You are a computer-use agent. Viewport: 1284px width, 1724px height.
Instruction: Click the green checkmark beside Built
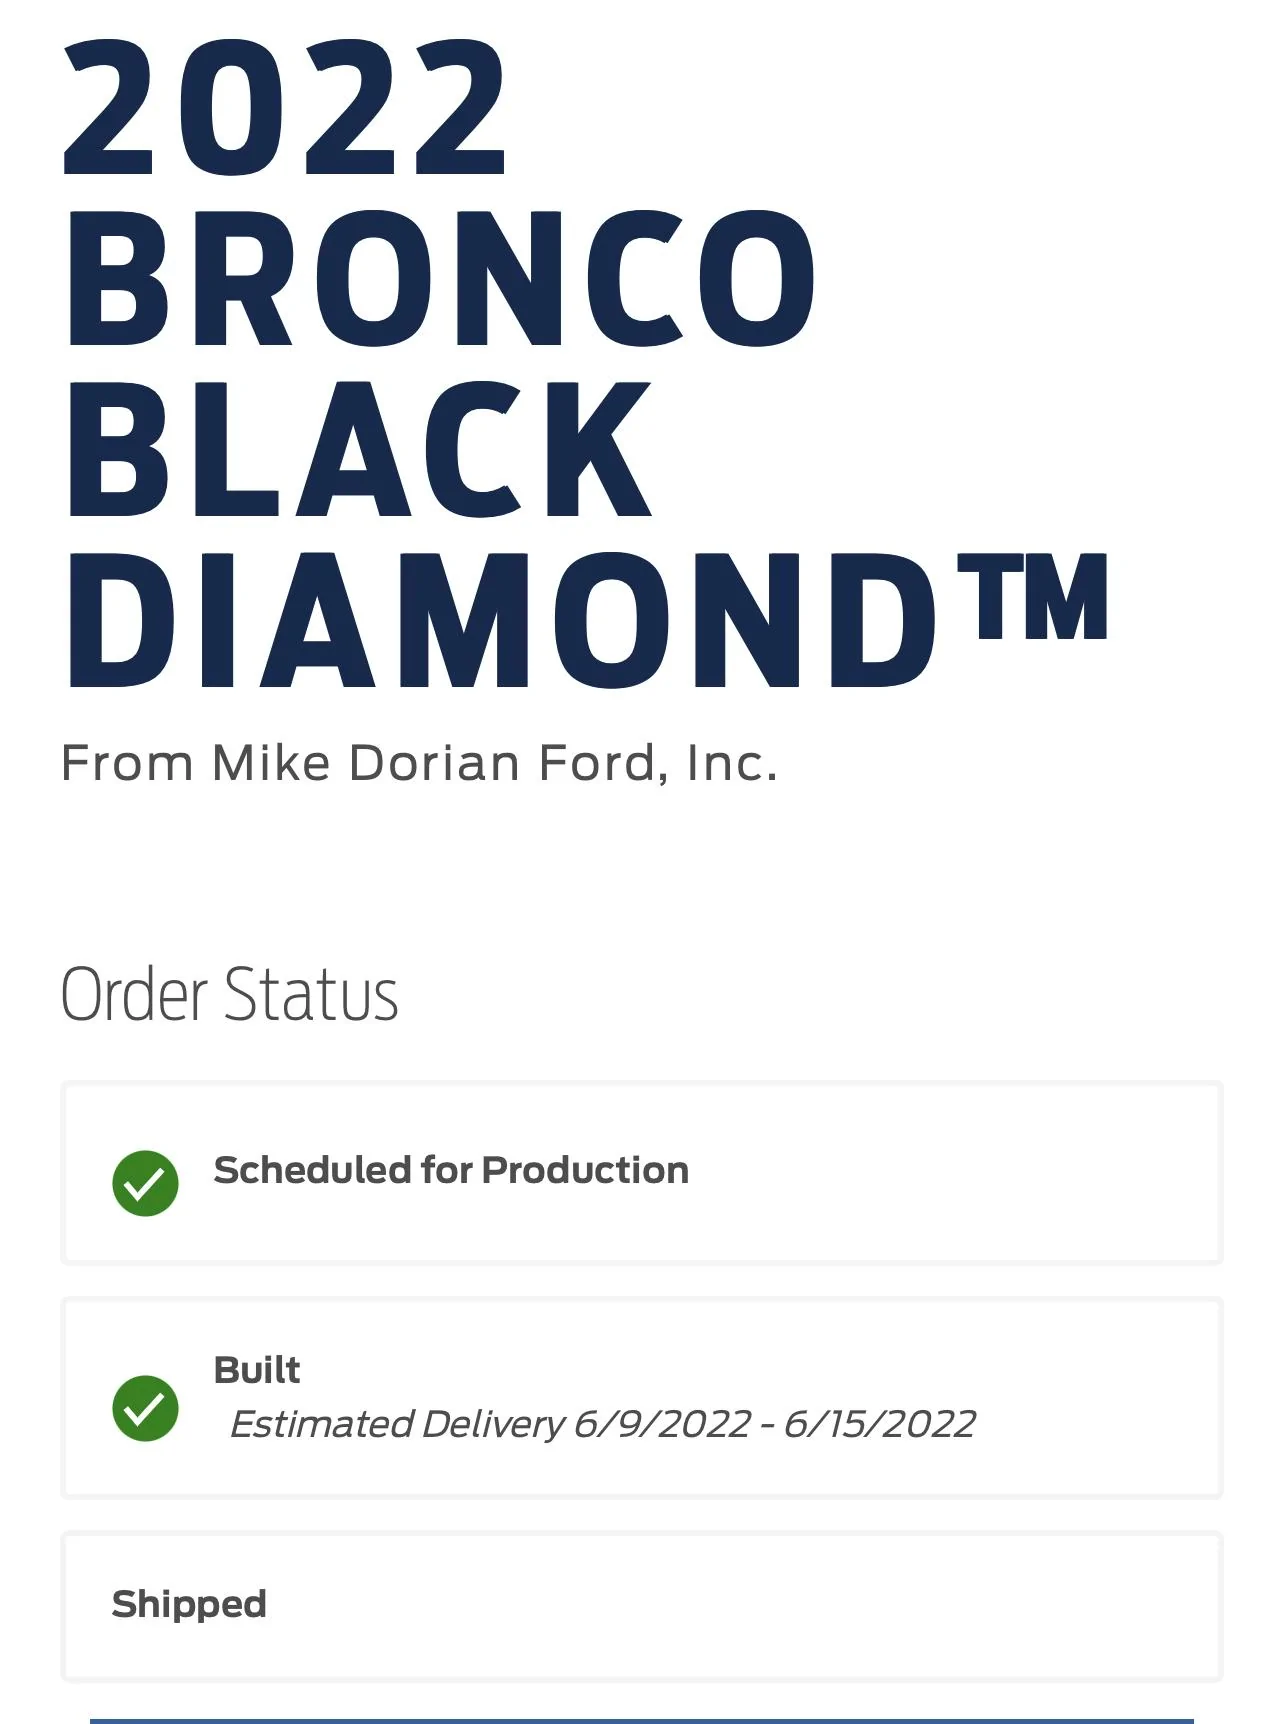coord(145,1408)
